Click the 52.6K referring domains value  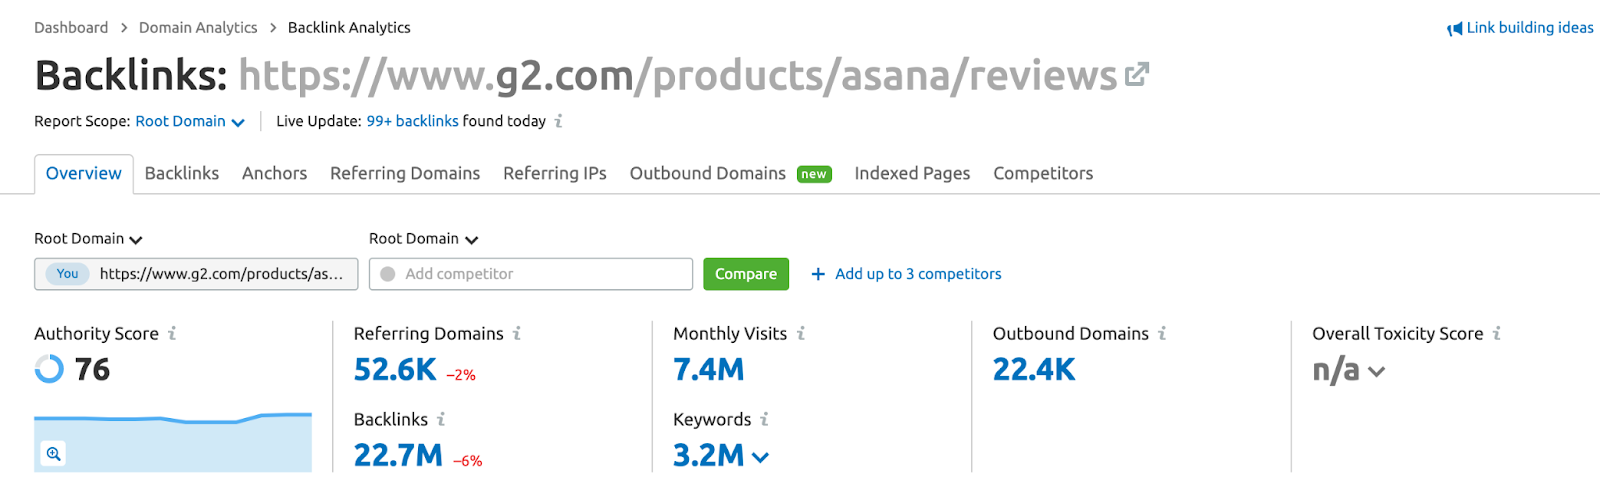point(395,370)
